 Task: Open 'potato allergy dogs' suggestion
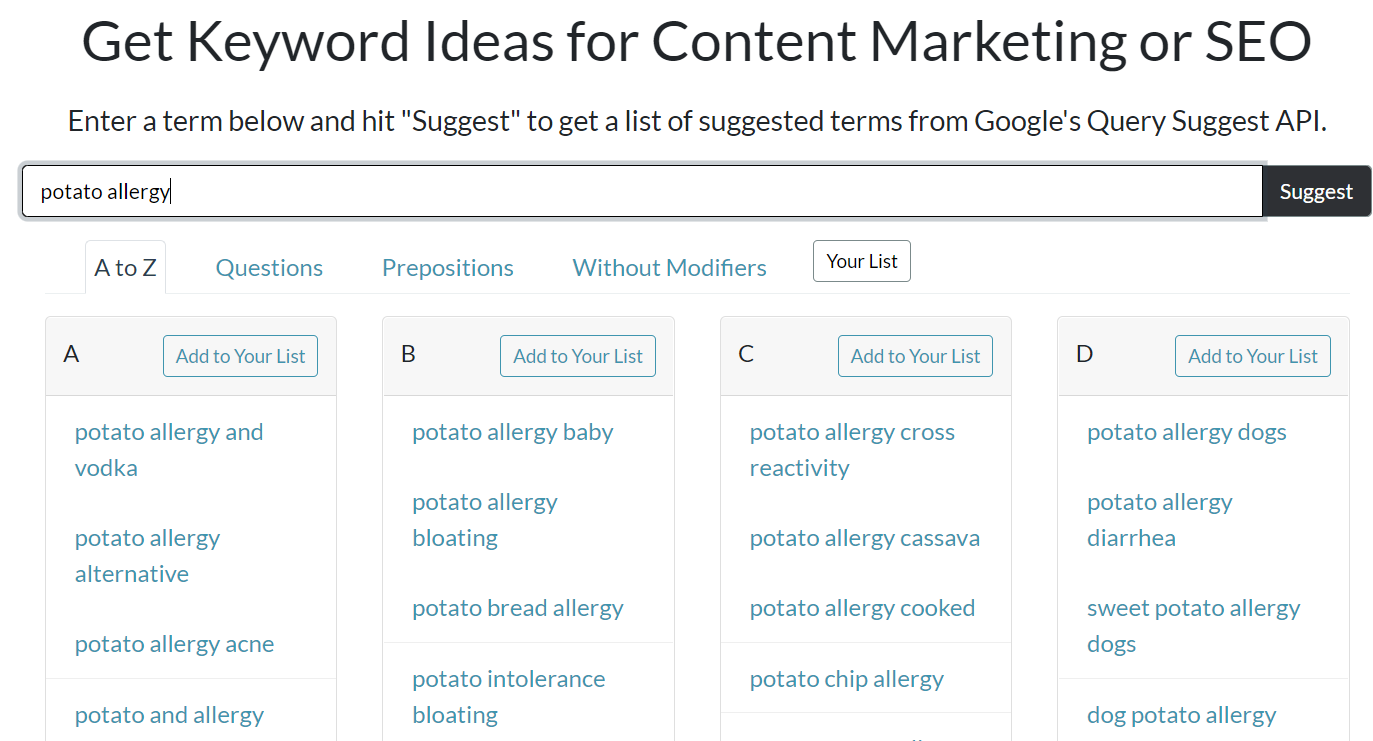pos(1186,432)
